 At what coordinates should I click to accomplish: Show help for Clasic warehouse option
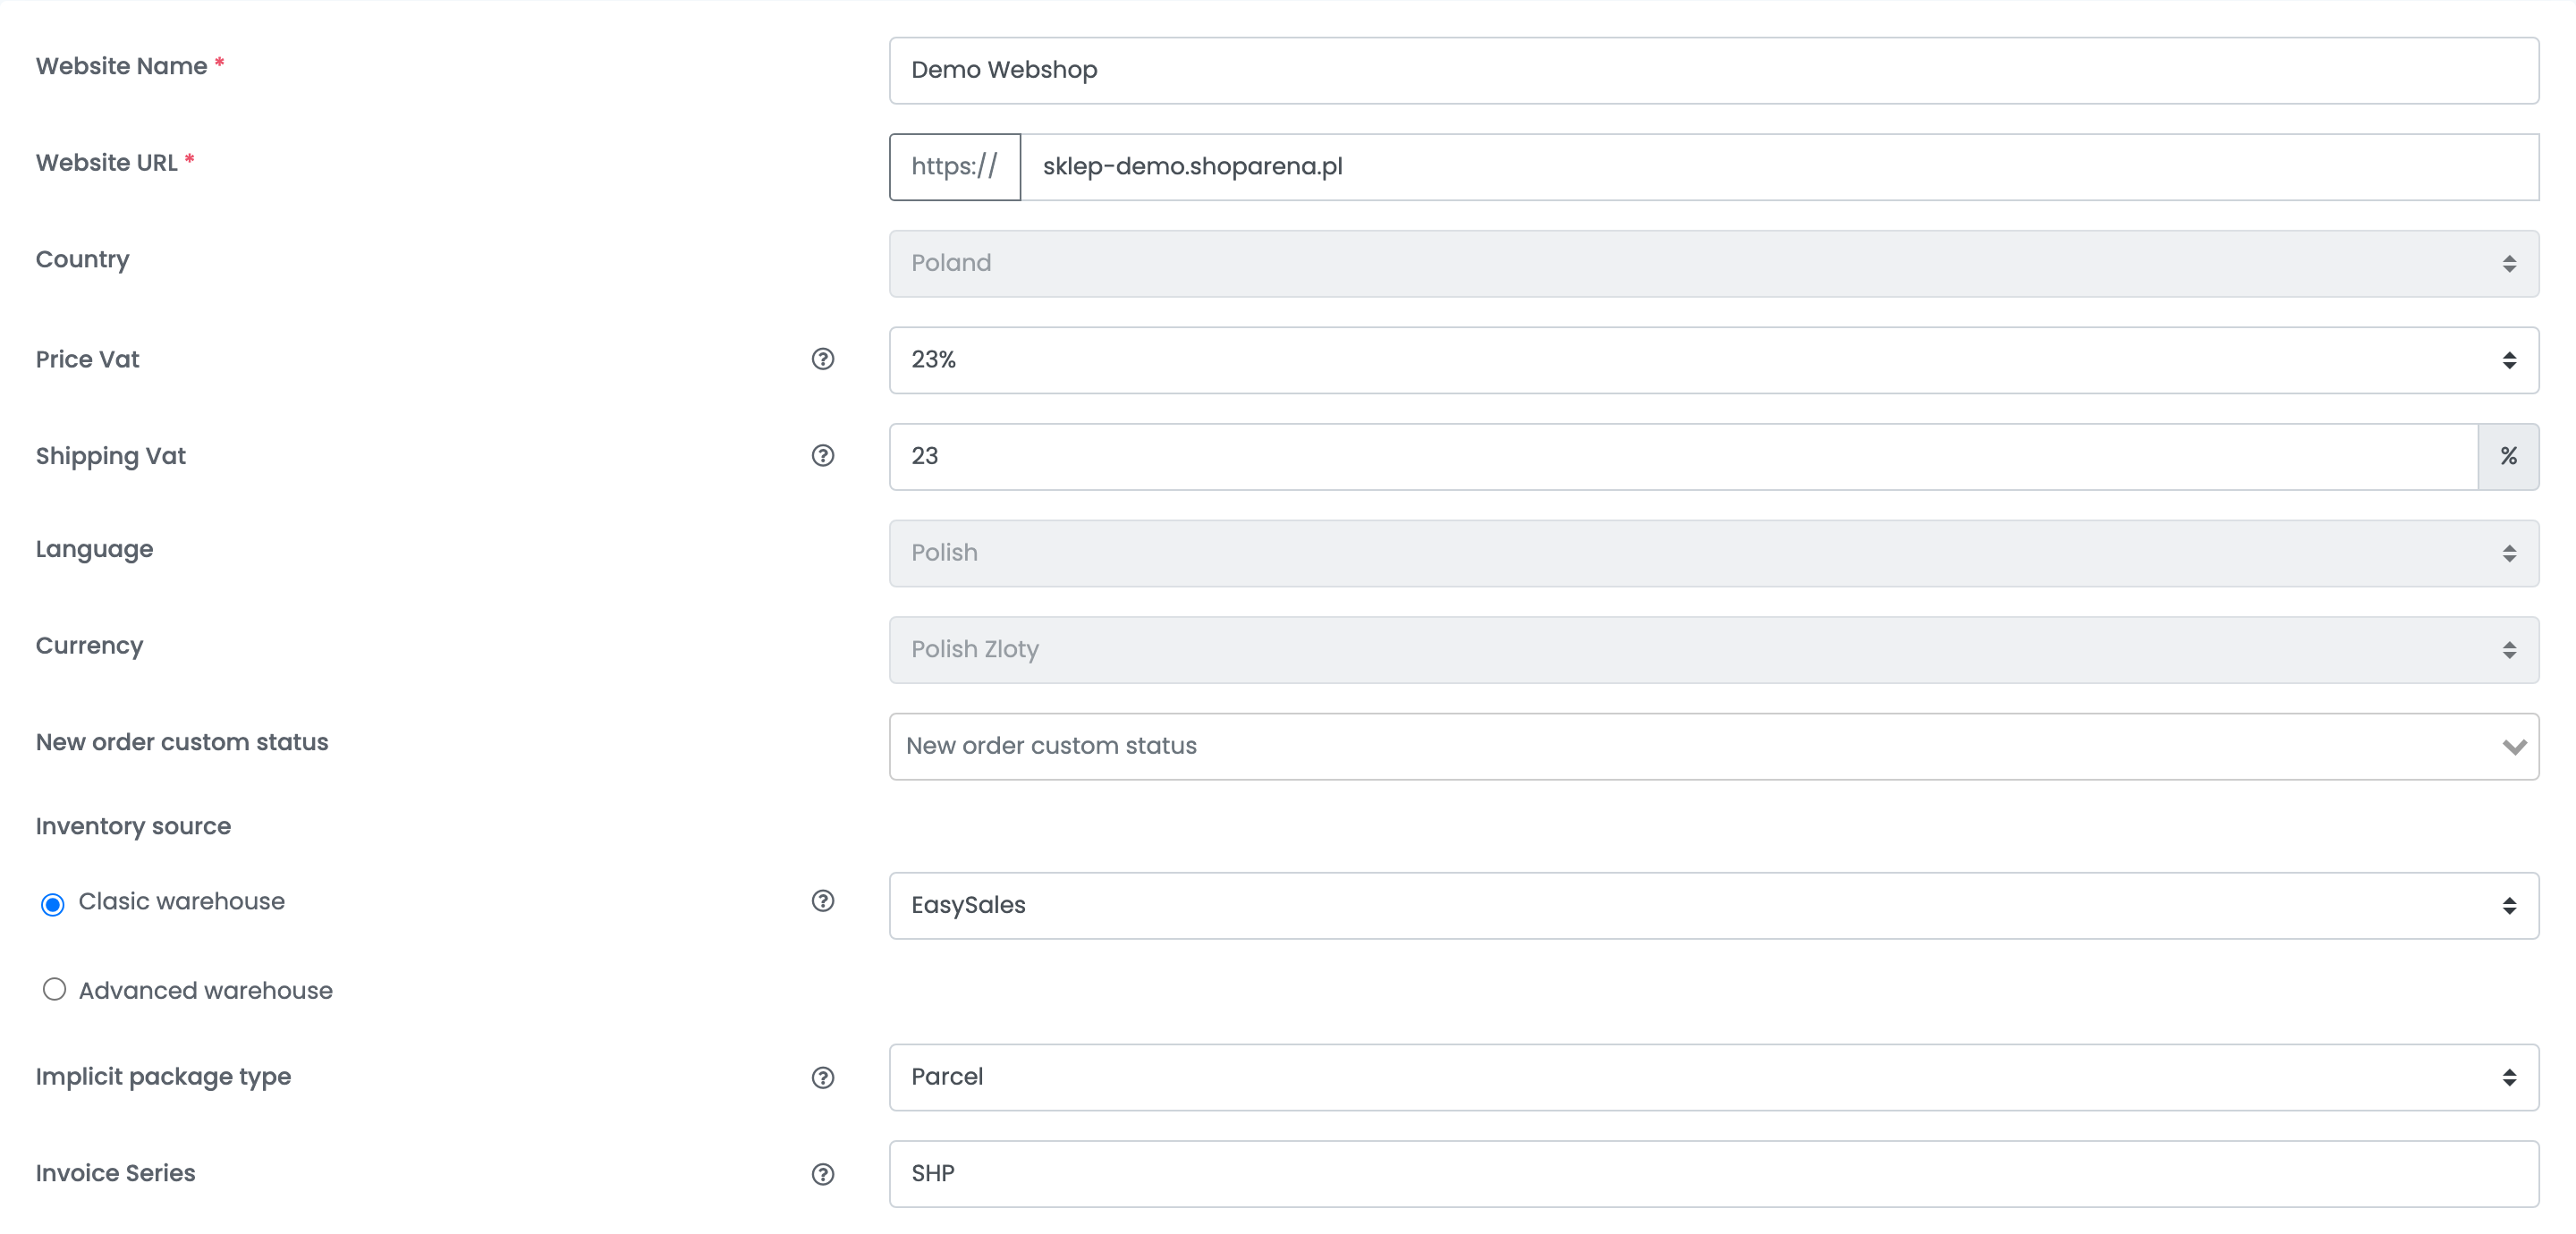[822, 901]
